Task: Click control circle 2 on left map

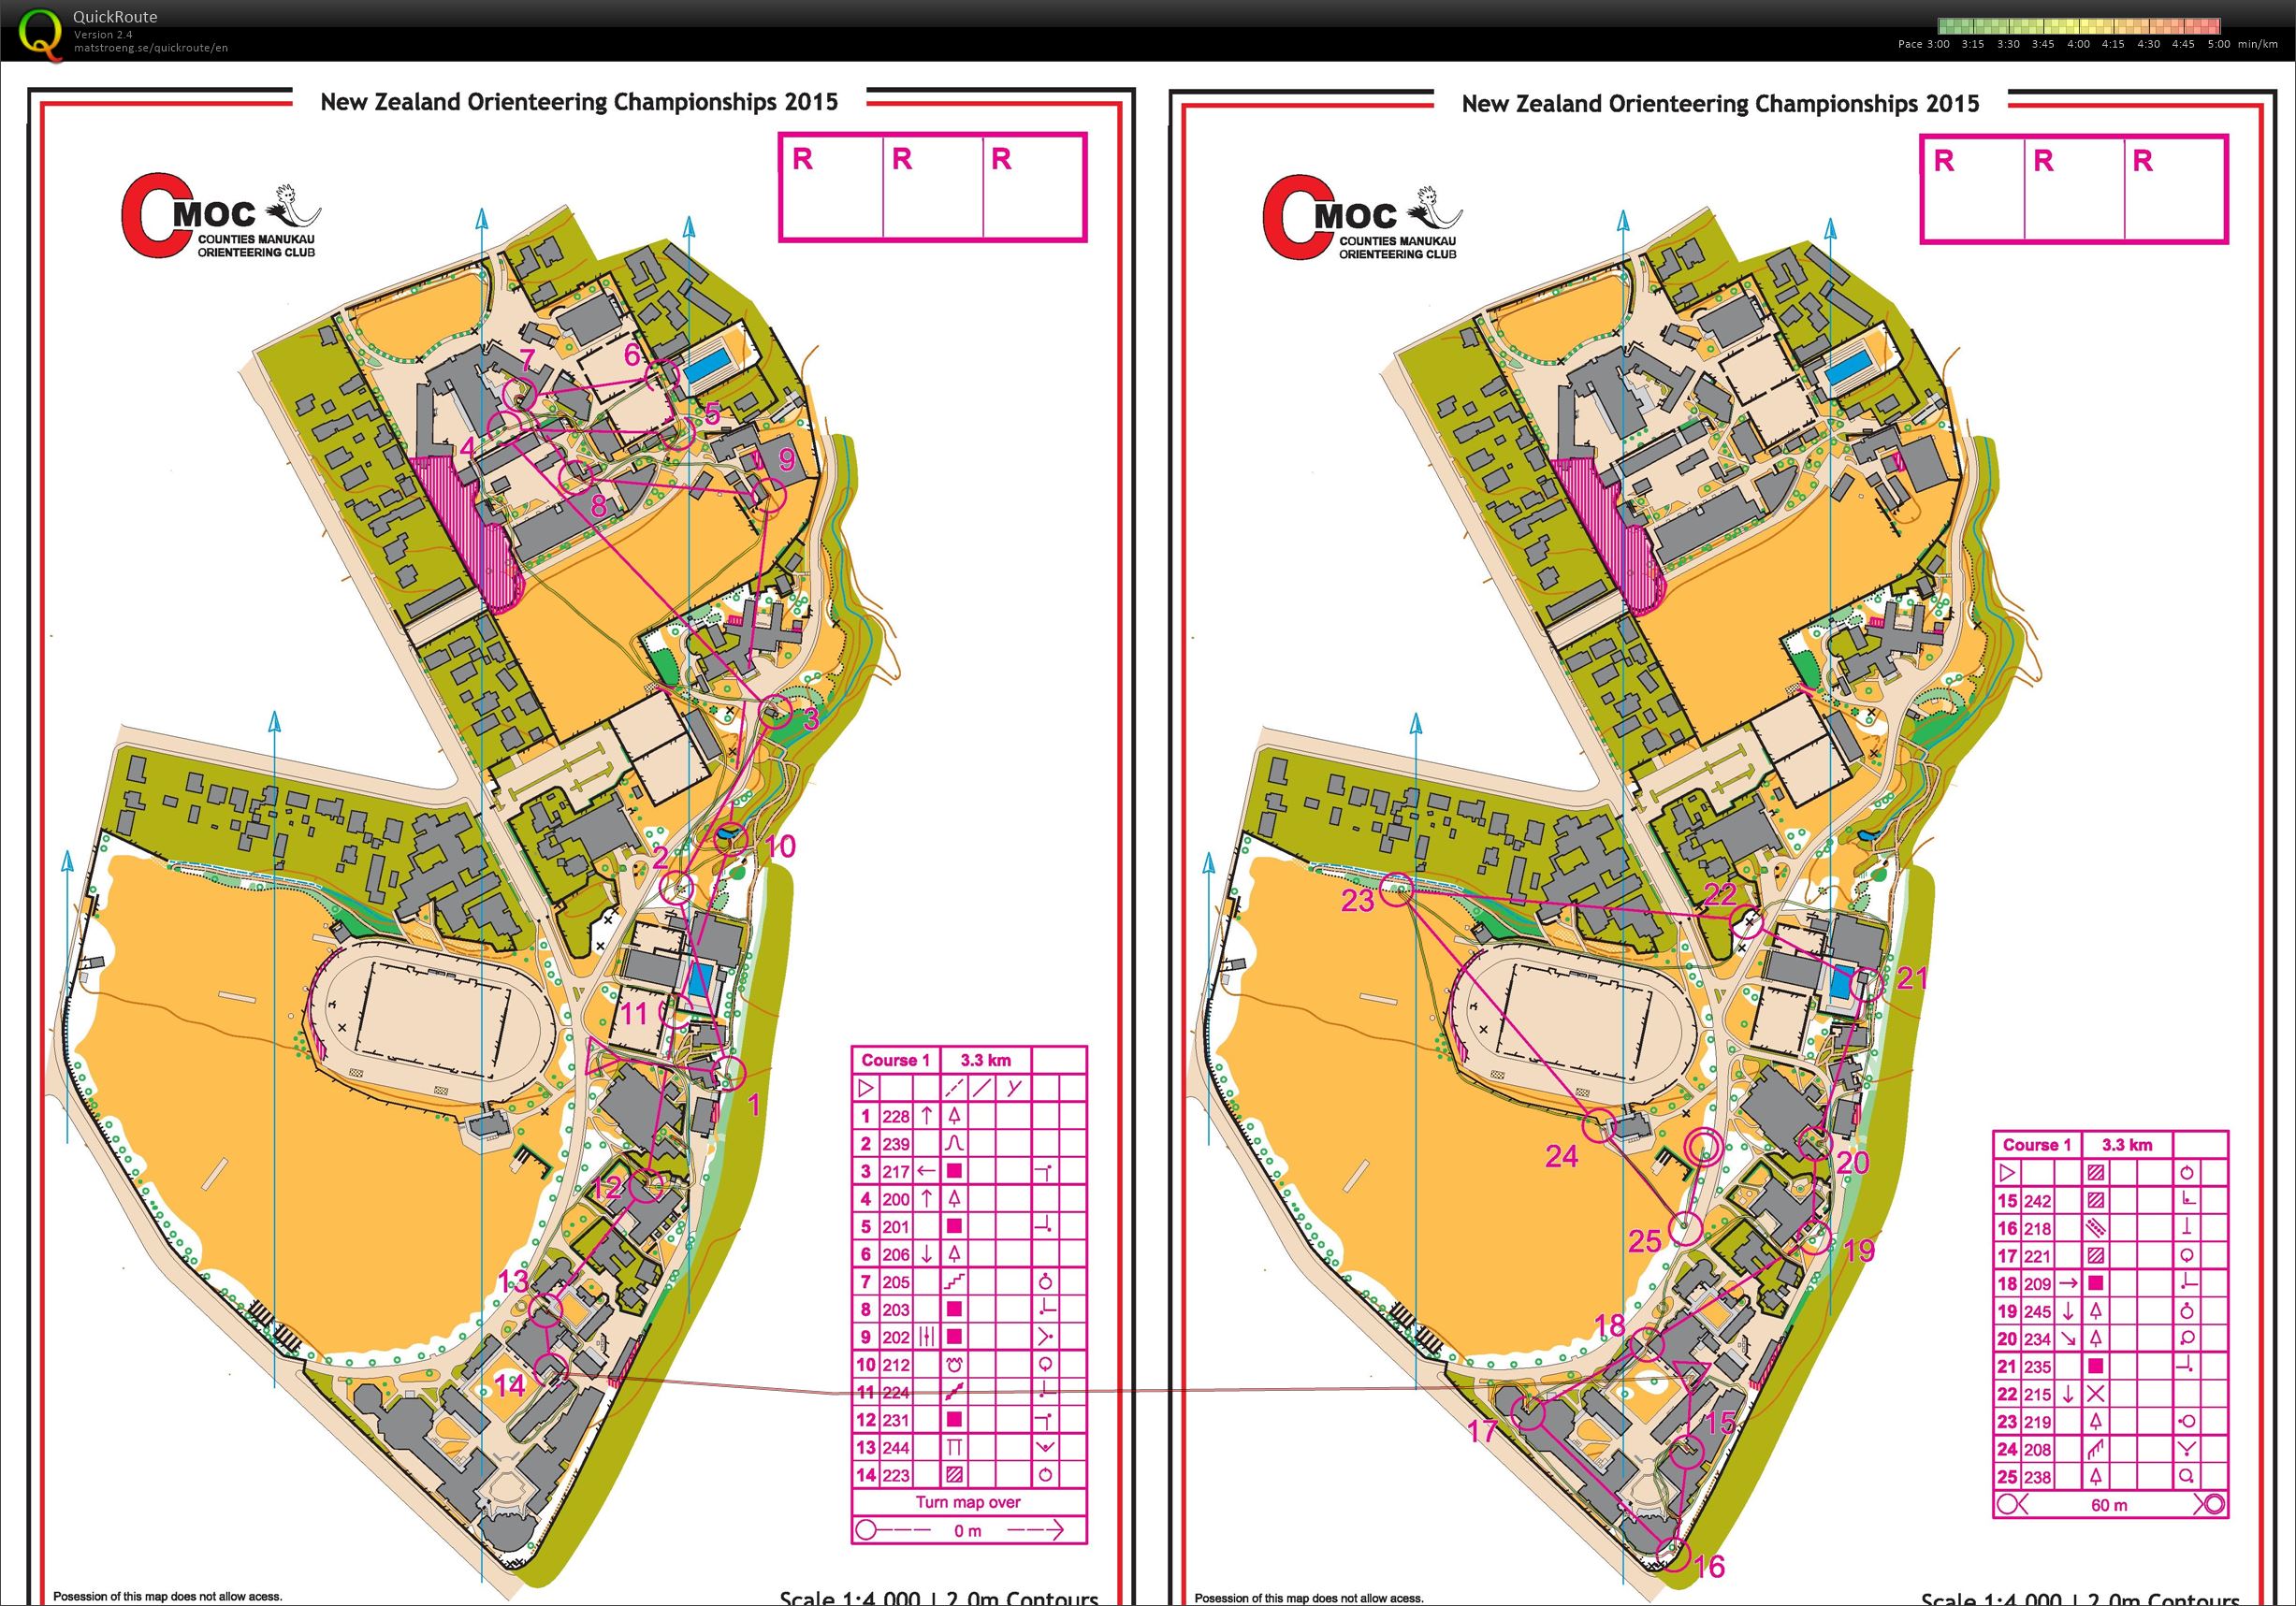Action: [x=678, y=887]
